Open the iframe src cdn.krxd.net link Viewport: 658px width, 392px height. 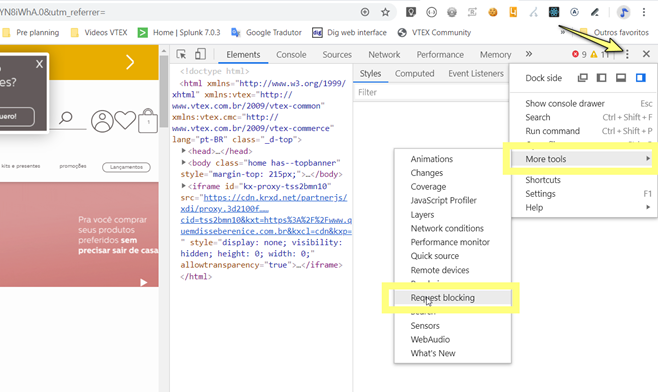[x=266, y=214]
